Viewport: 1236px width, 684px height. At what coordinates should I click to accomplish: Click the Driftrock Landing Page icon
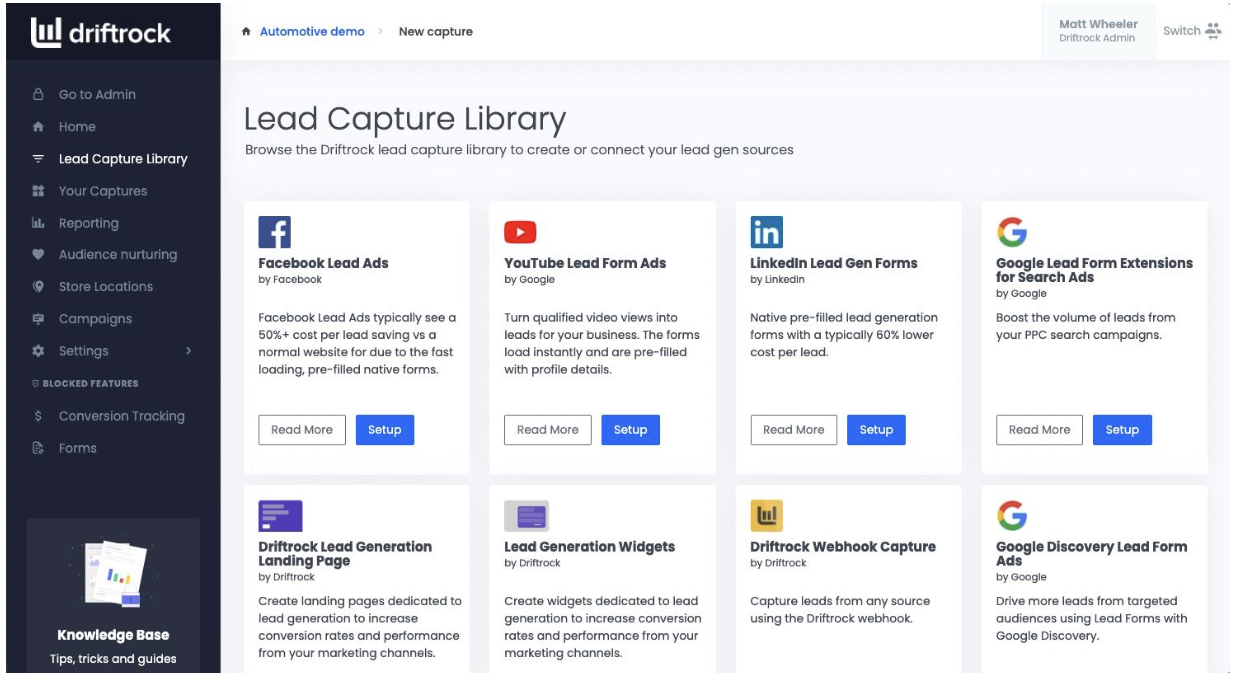280,516
